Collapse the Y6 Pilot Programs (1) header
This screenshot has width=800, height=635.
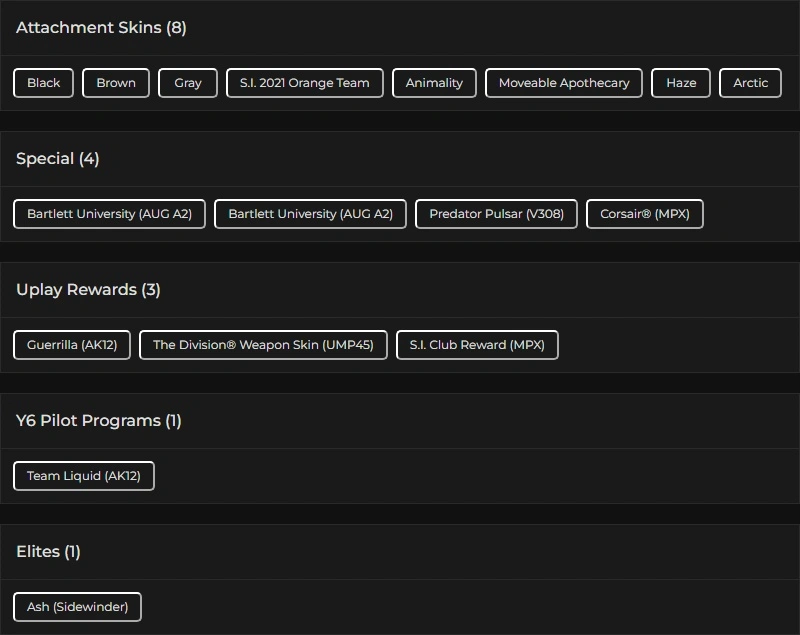click(99, 421)
